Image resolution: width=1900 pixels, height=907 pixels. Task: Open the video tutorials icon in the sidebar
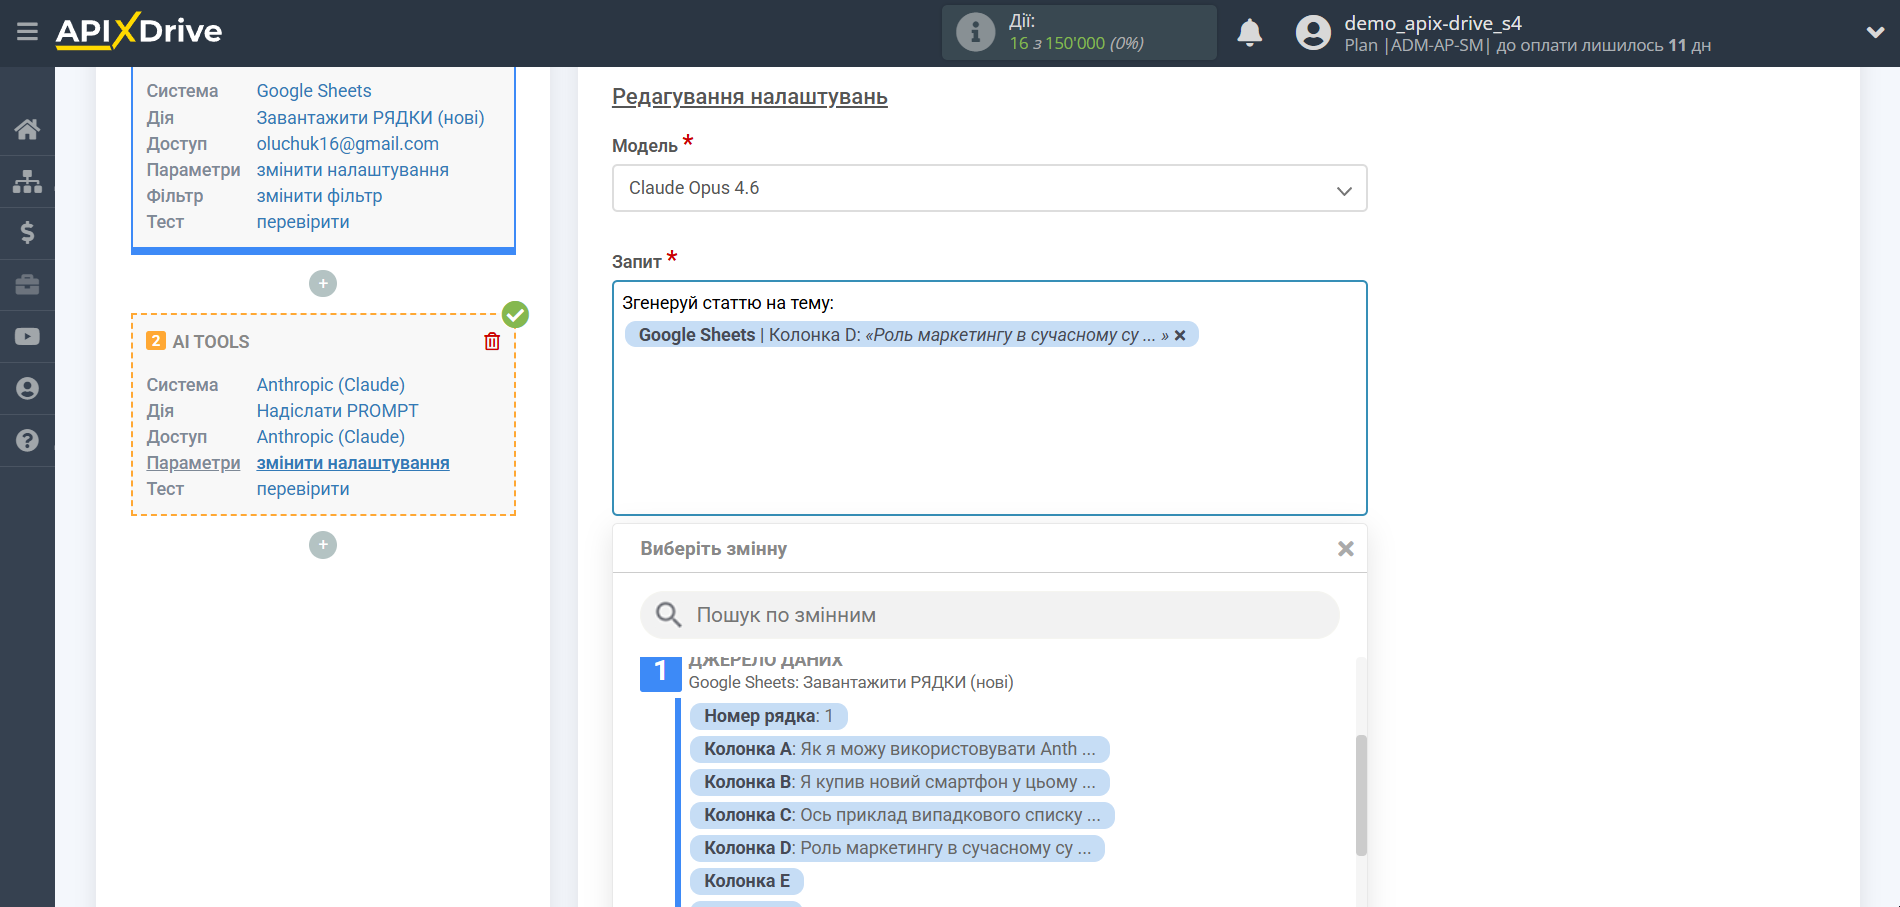[27, 336]
